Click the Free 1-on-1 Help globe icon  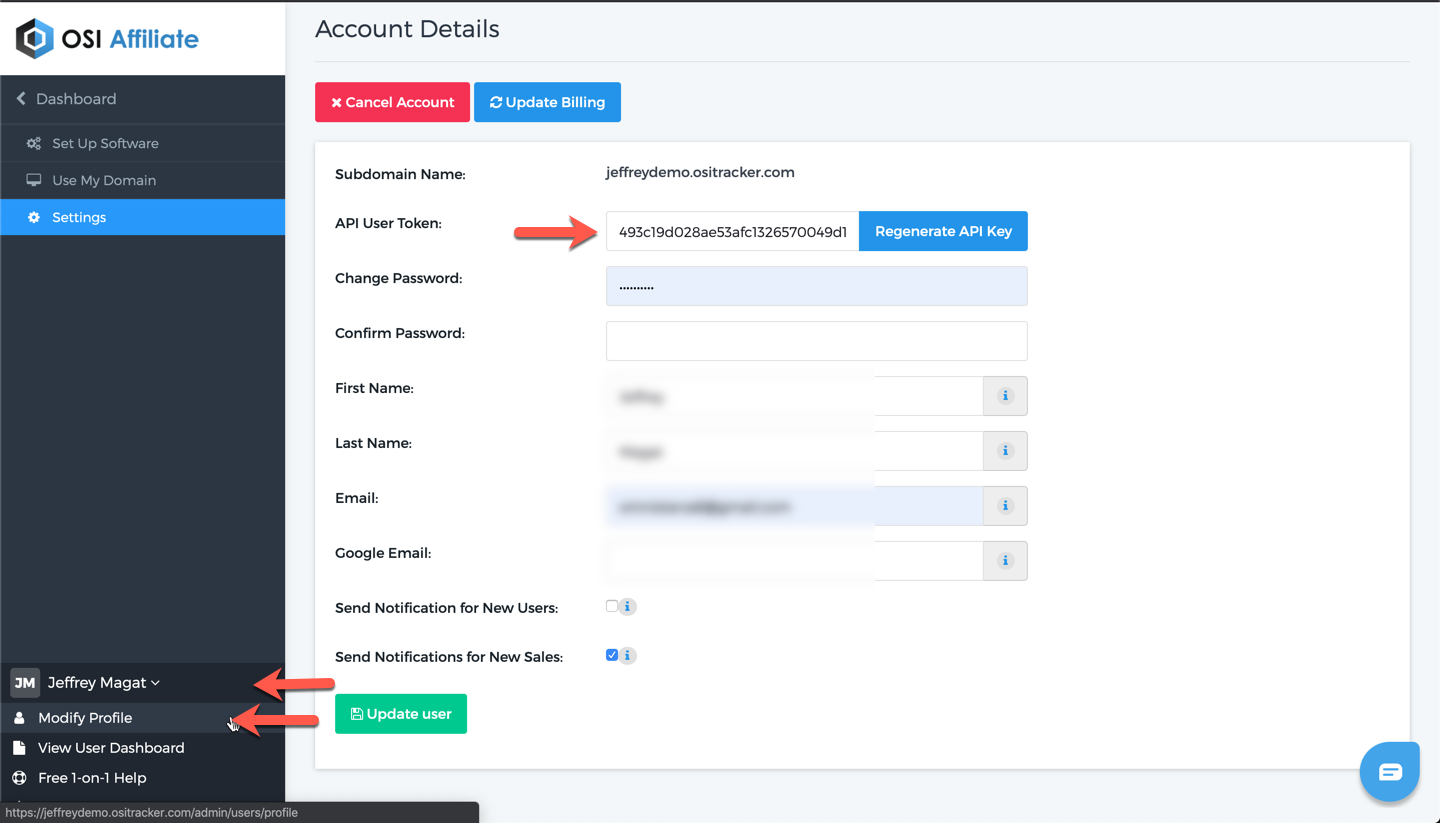[20, 777]
